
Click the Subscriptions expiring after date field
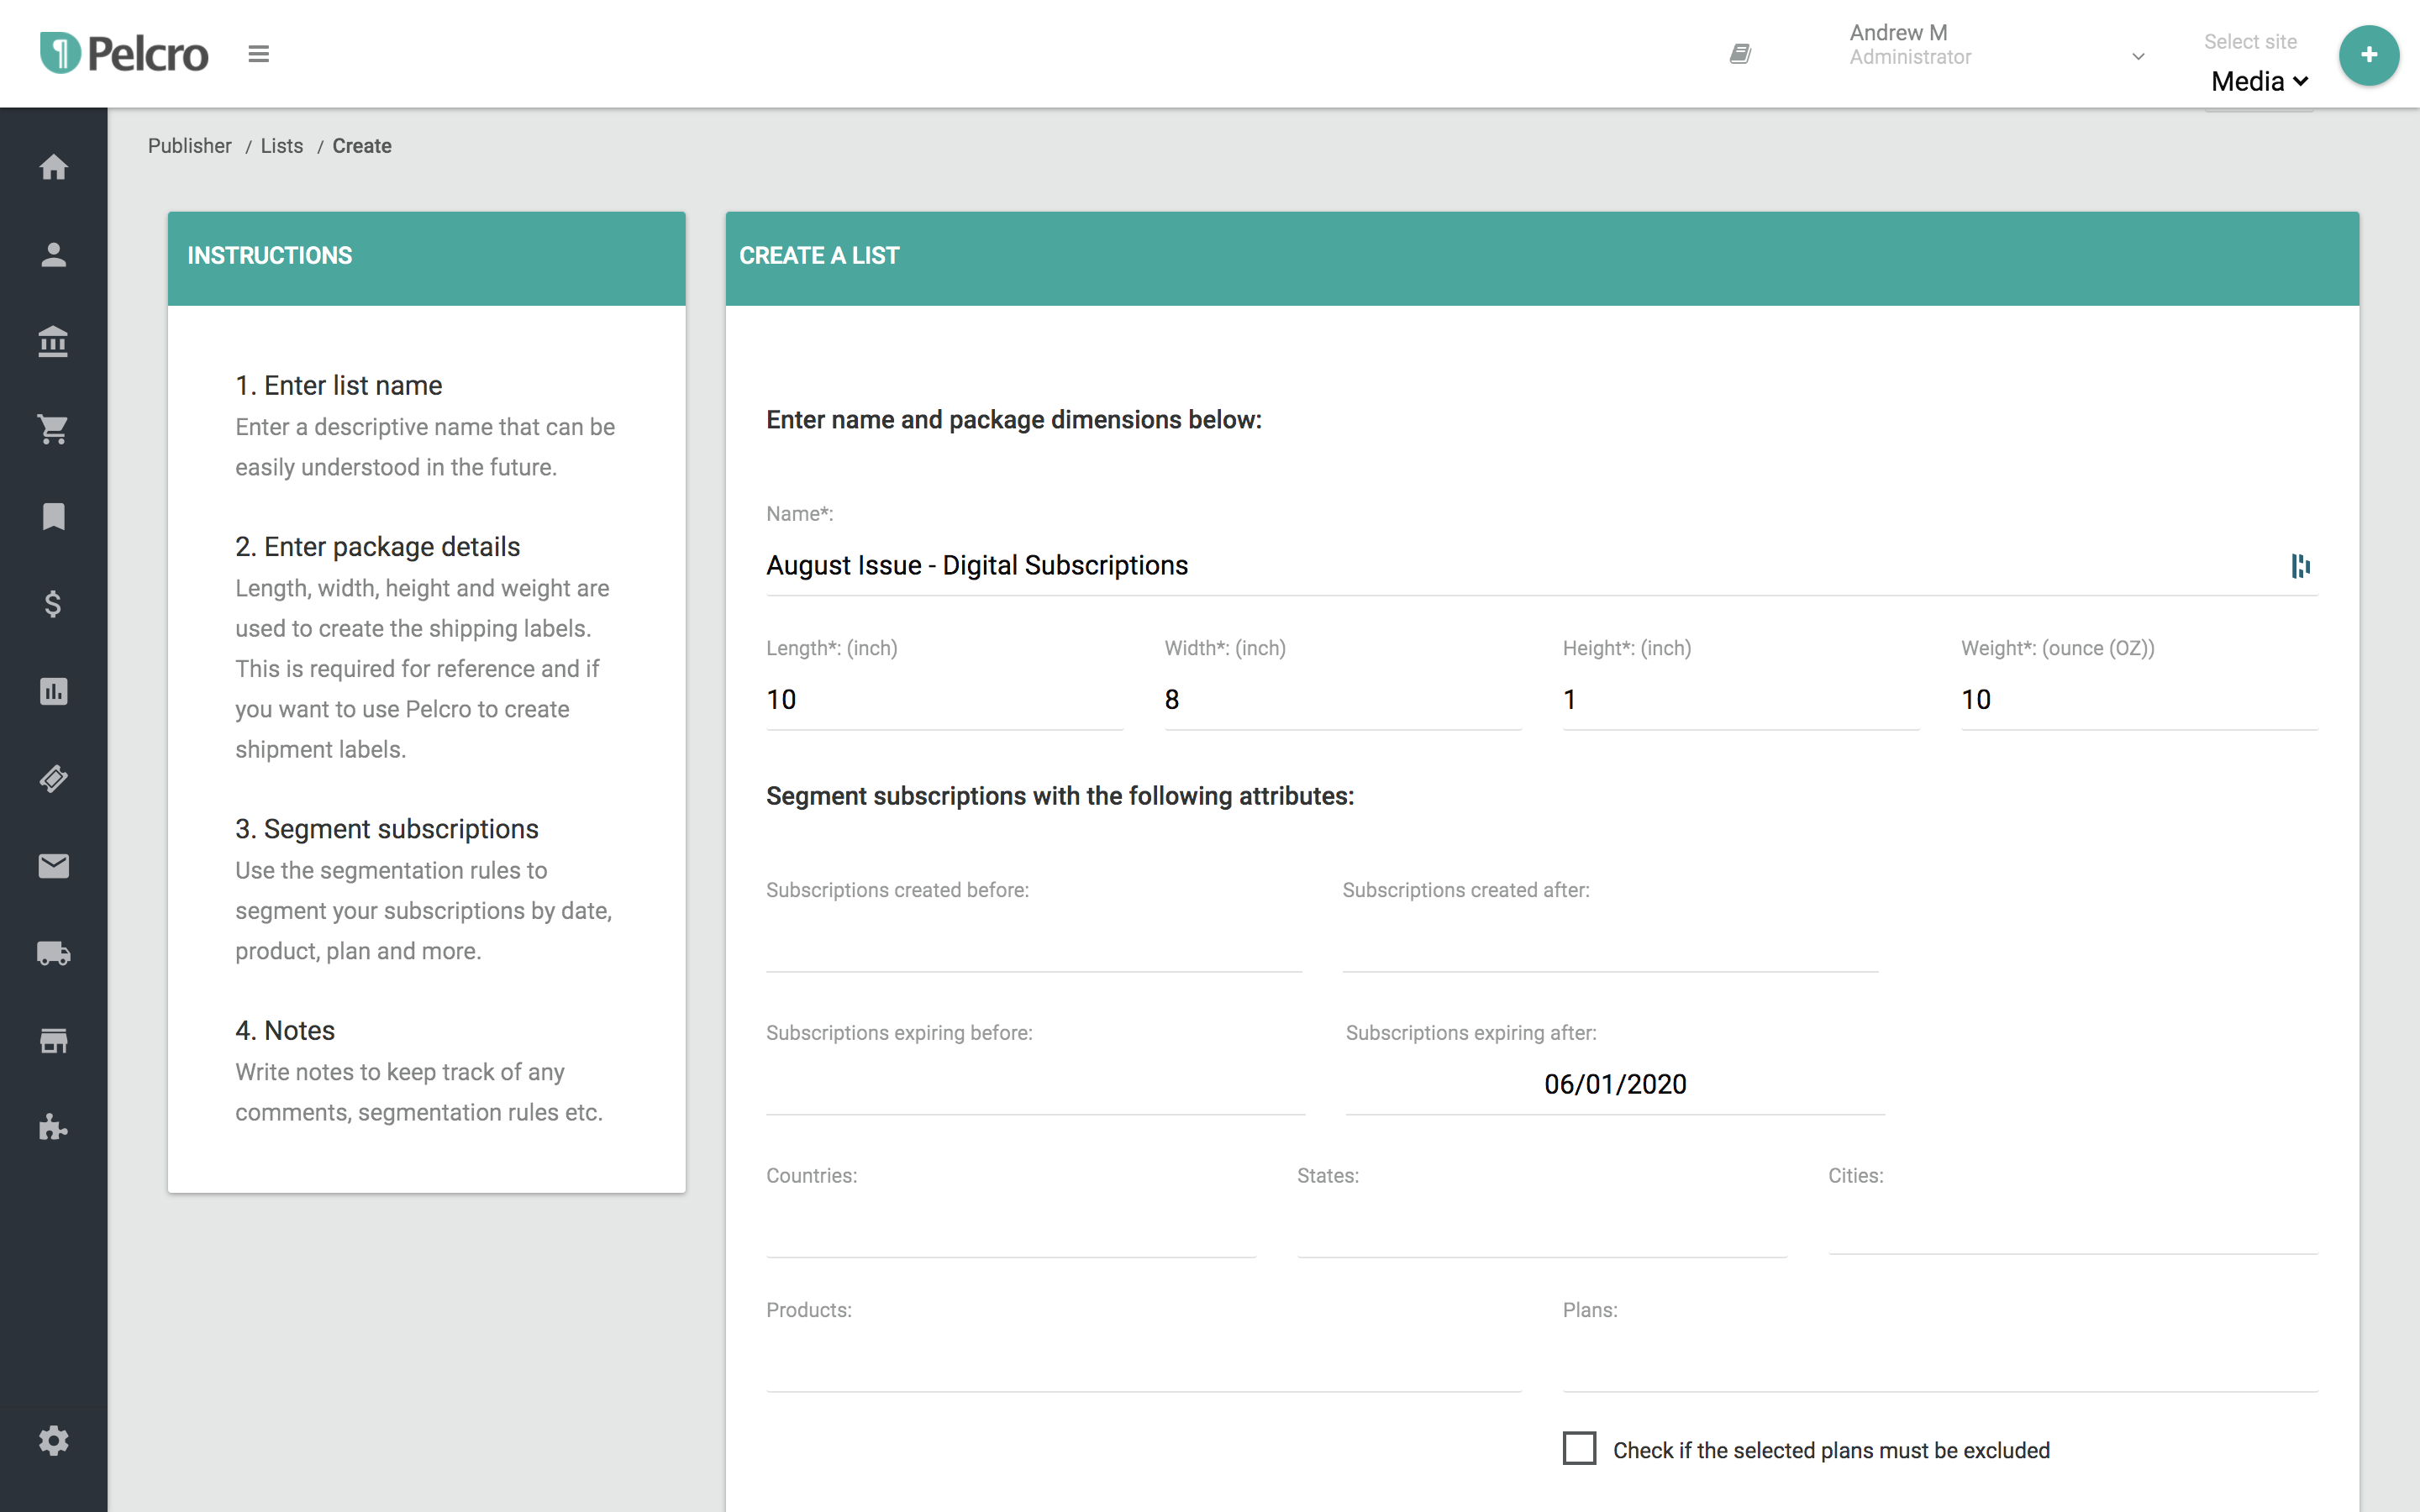pyautogui.click(x=1614, y=1085)
